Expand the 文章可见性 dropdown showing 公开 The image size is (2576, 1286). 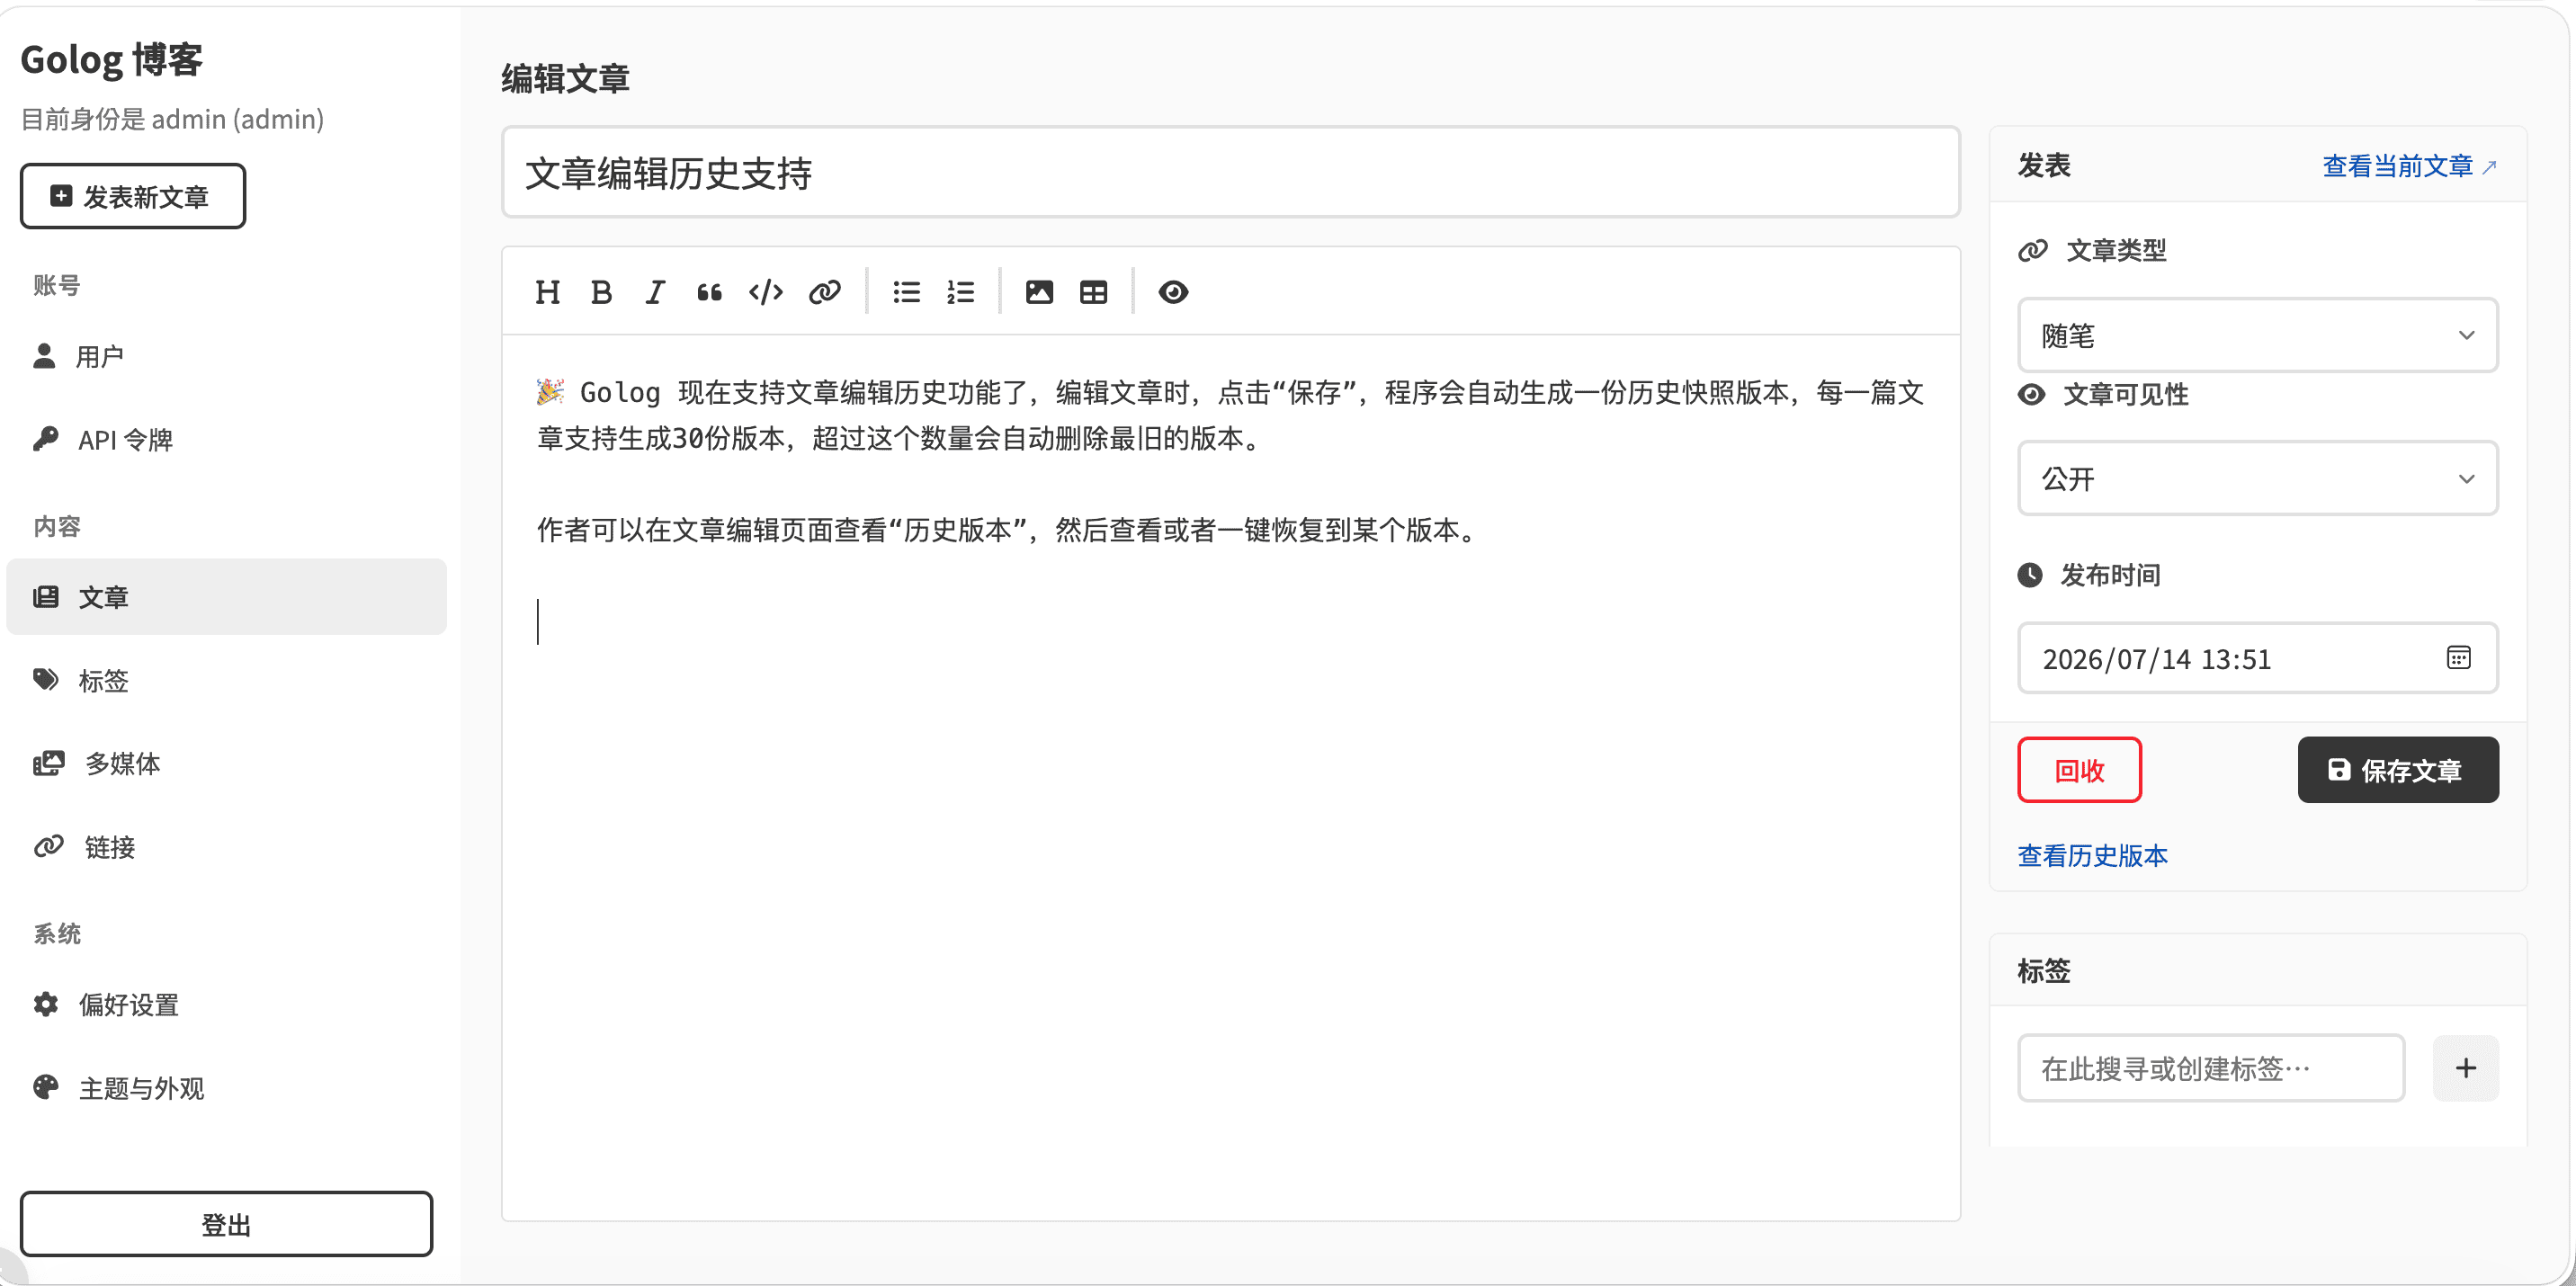coord(2257,478)
